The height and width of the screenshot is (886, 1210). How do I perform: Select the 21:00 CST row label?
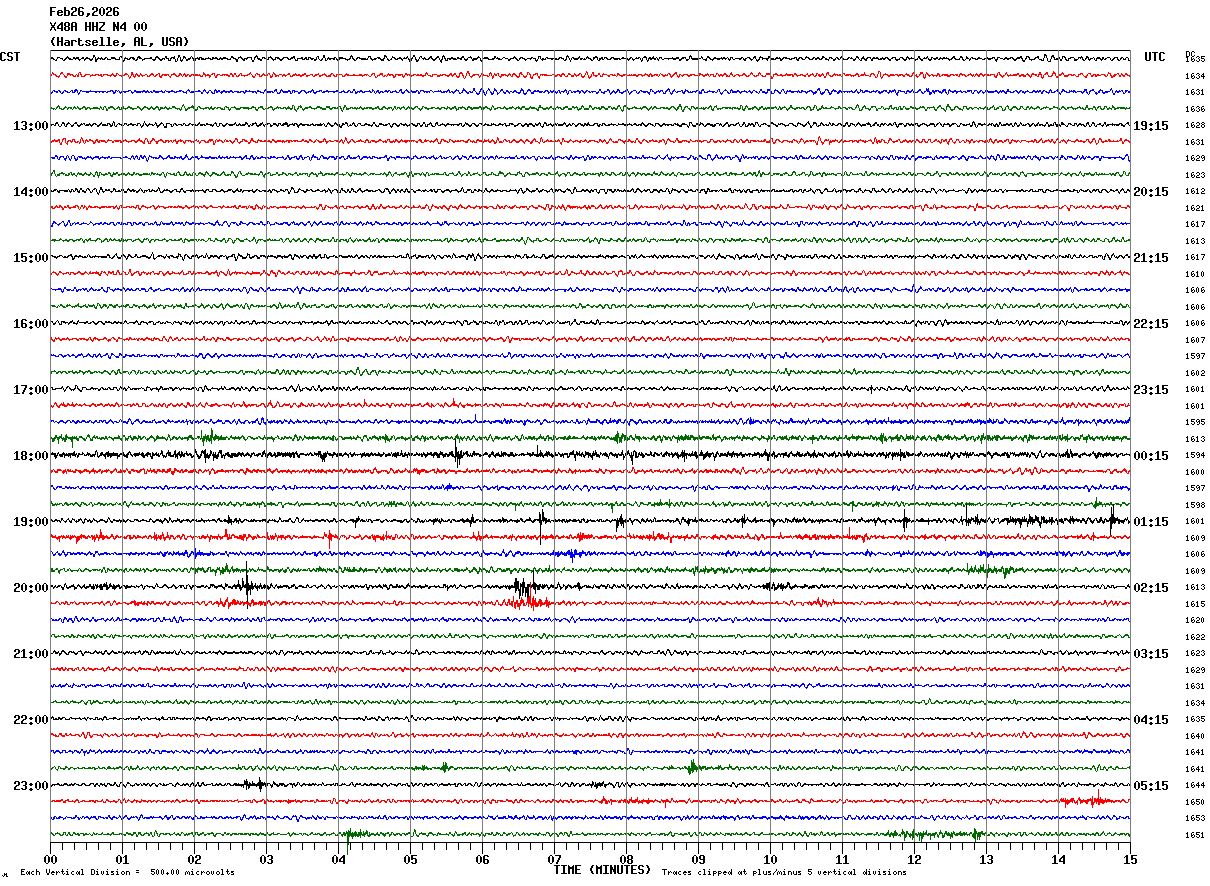30,654
